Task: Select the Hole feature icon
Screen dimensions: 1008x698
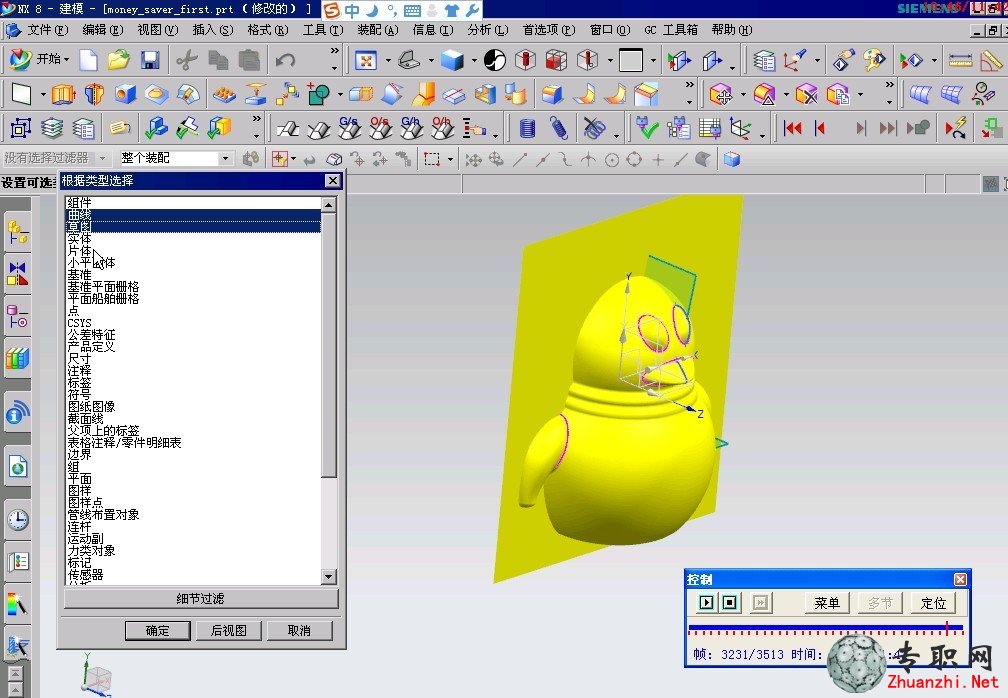Action: (125, 94)
